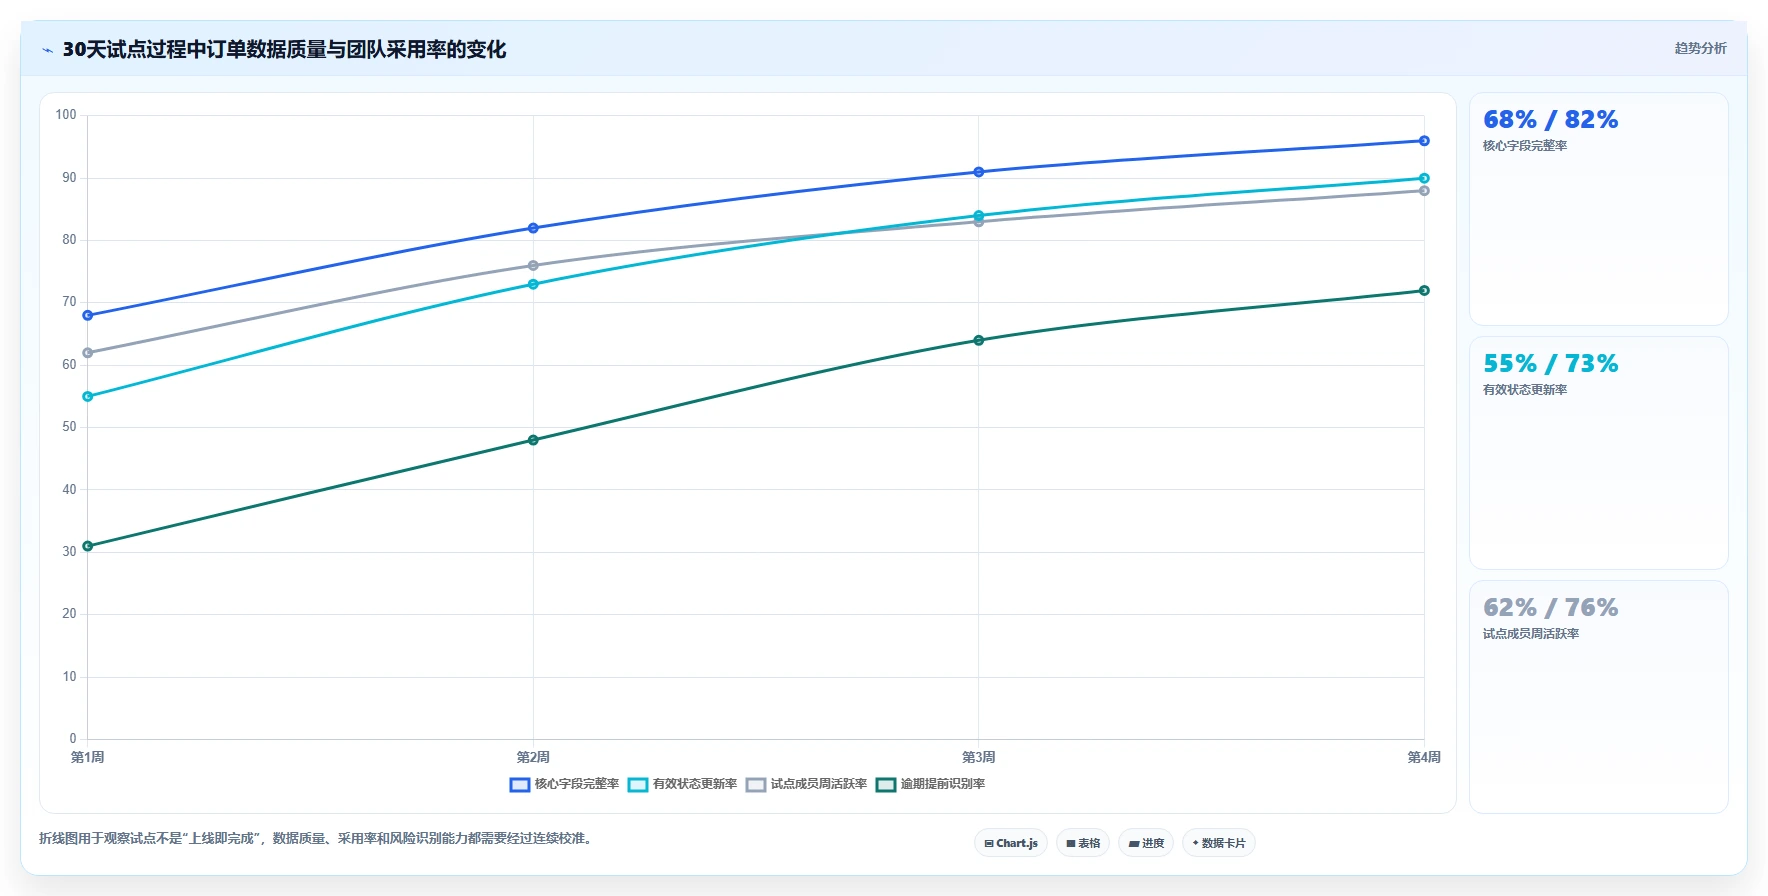The height and width of the screenshot is (896, 1768).
Task: Click the 62% / 76% stat value
Action: [x=1550, y=608]
